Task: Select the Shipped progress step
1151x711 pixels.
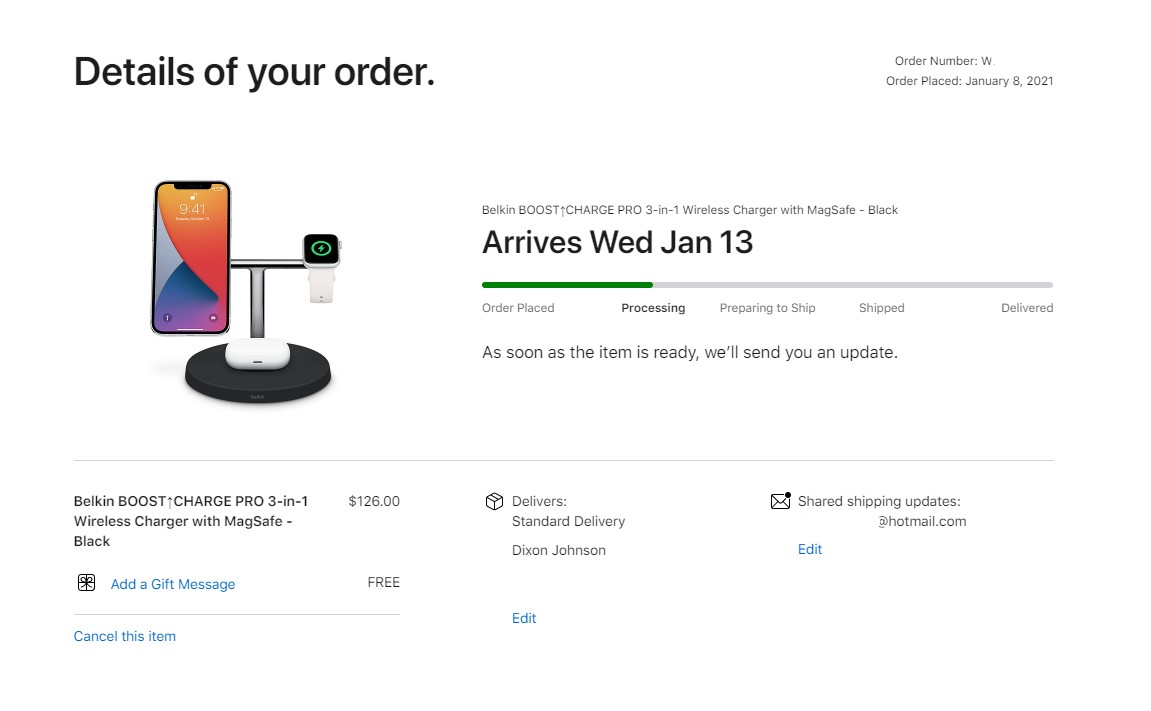Action: tap(881, 308)
